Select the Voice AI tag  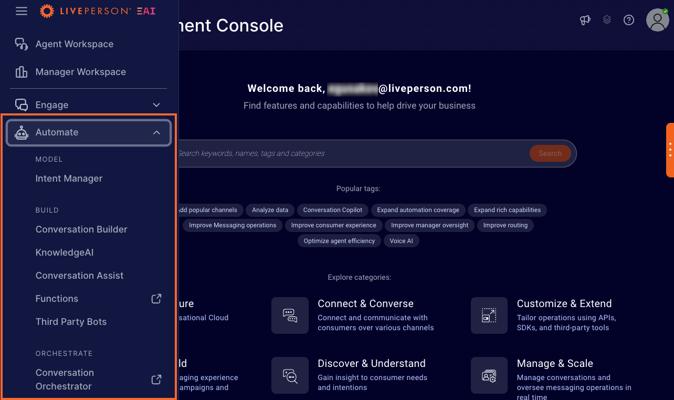pyautogui.click(x=401, y=241)
